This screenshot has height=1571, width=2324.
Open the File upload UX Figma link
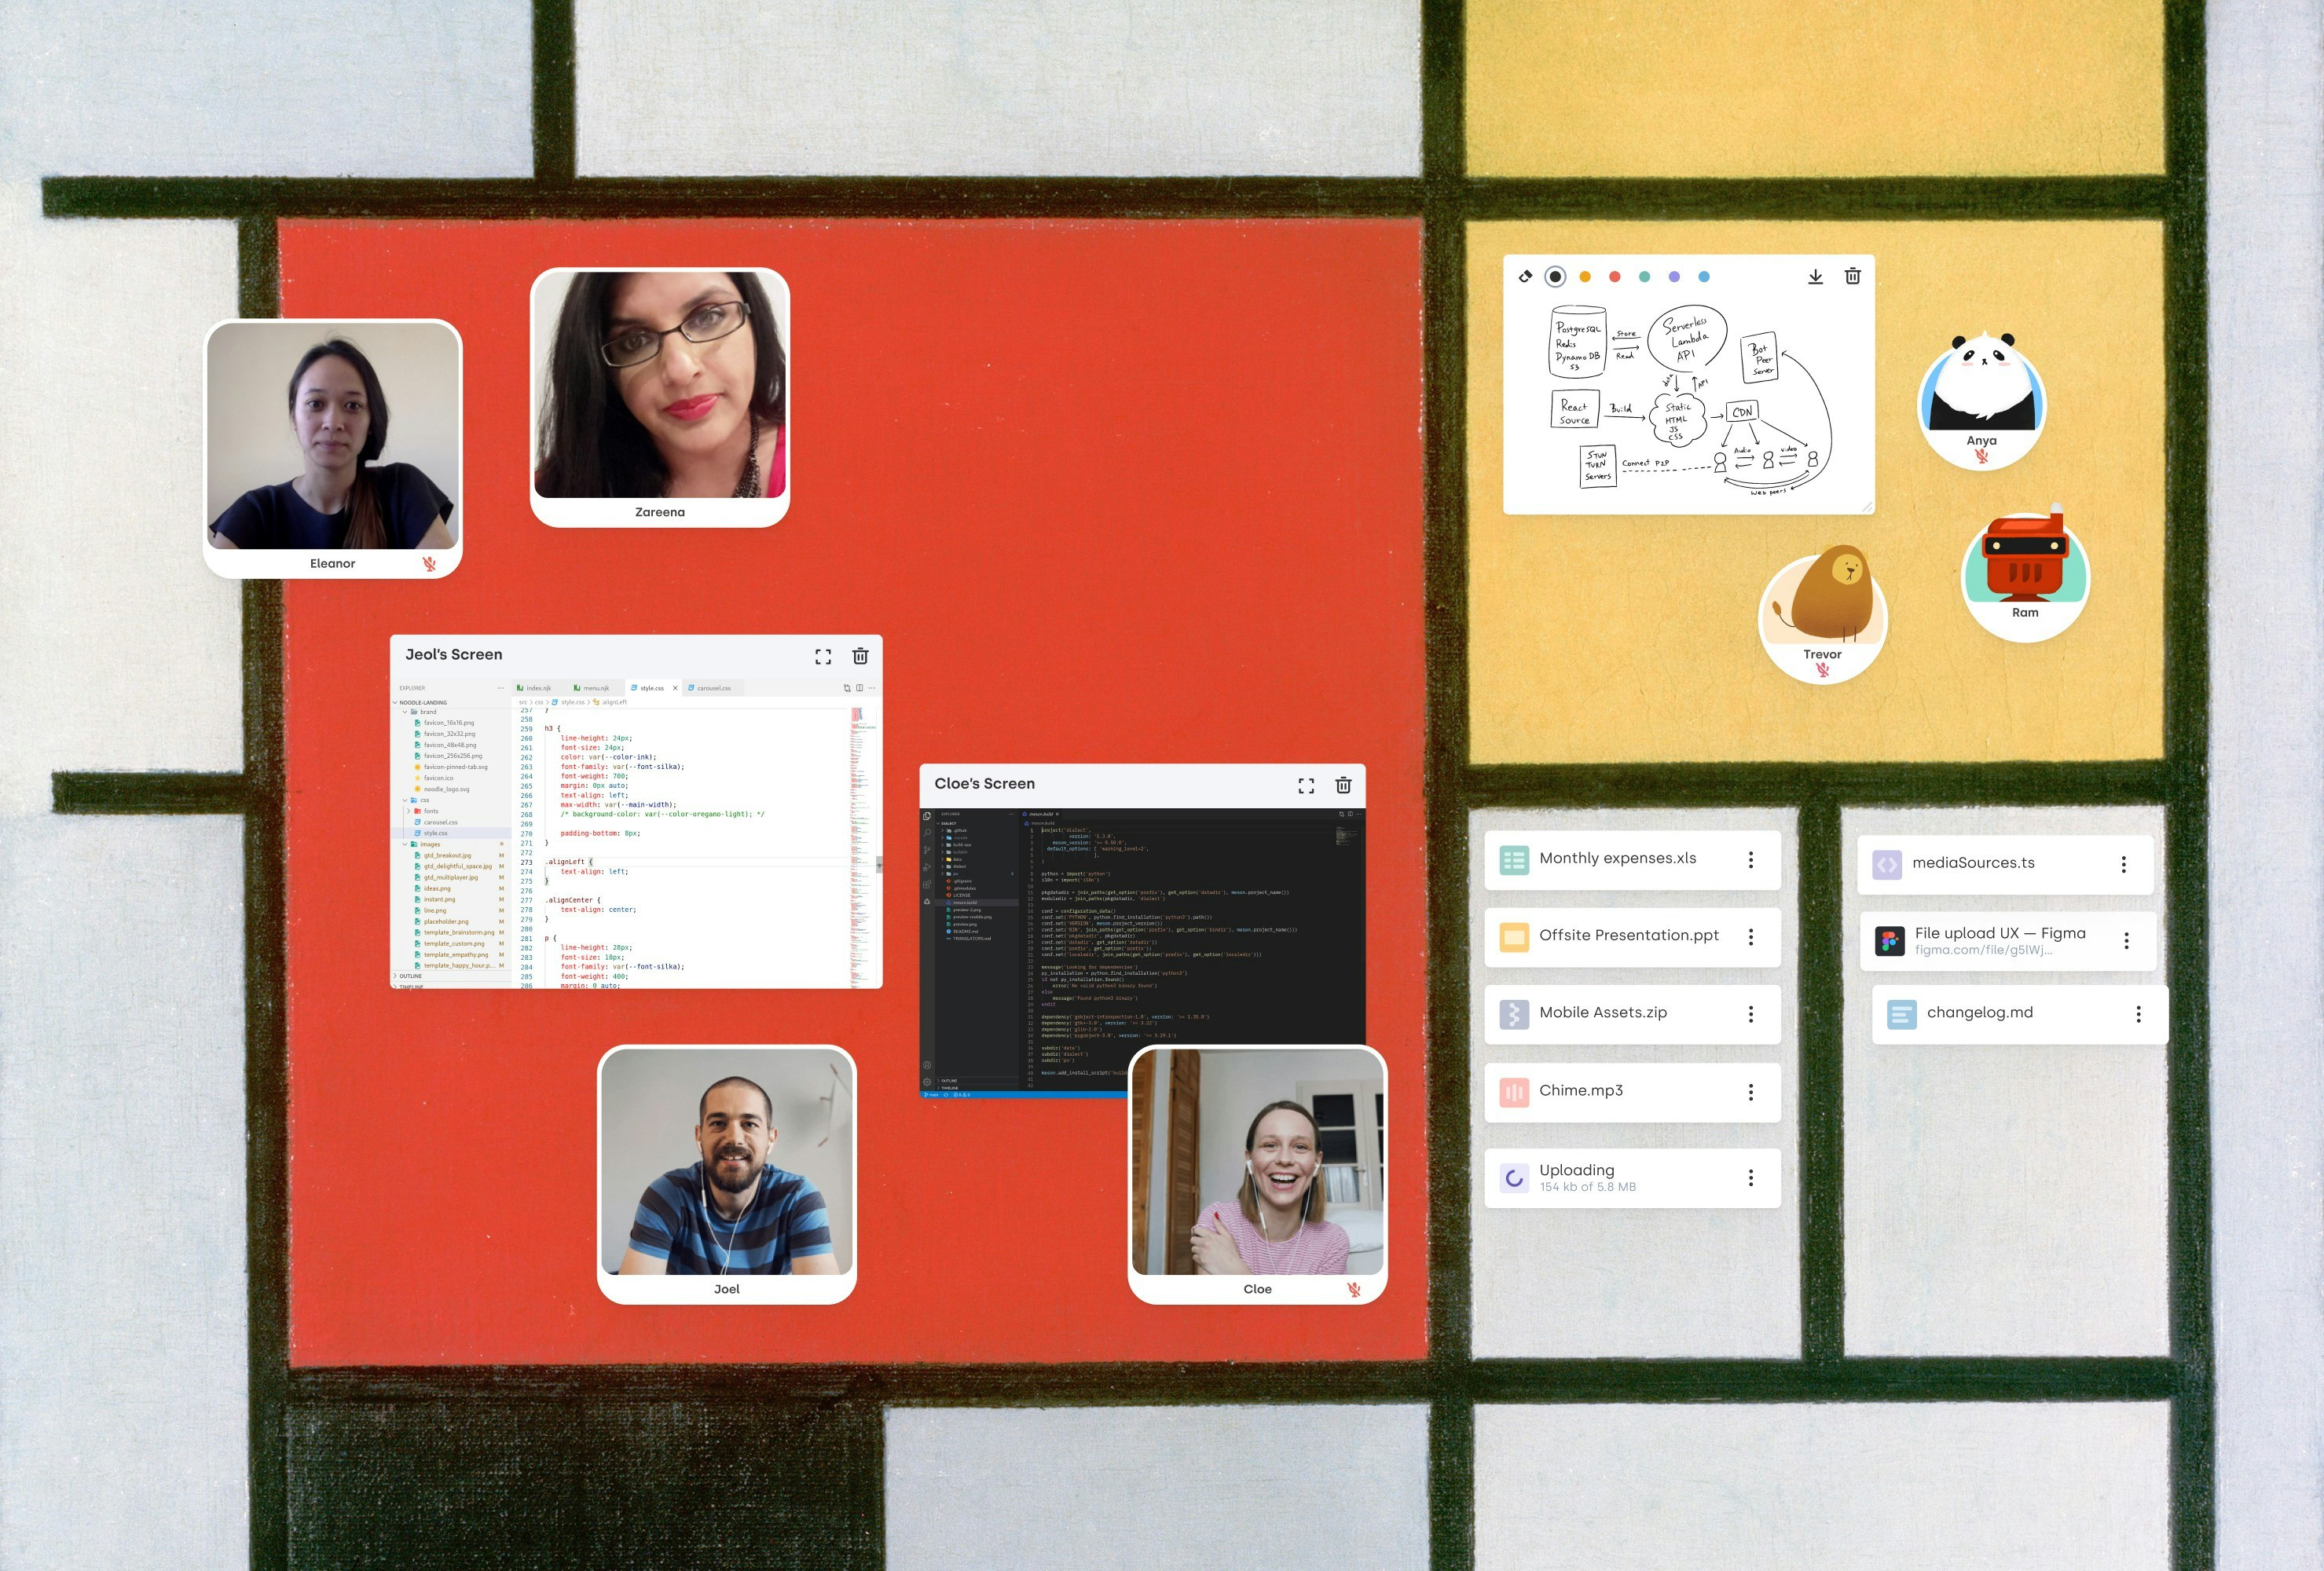point(1999,934)
